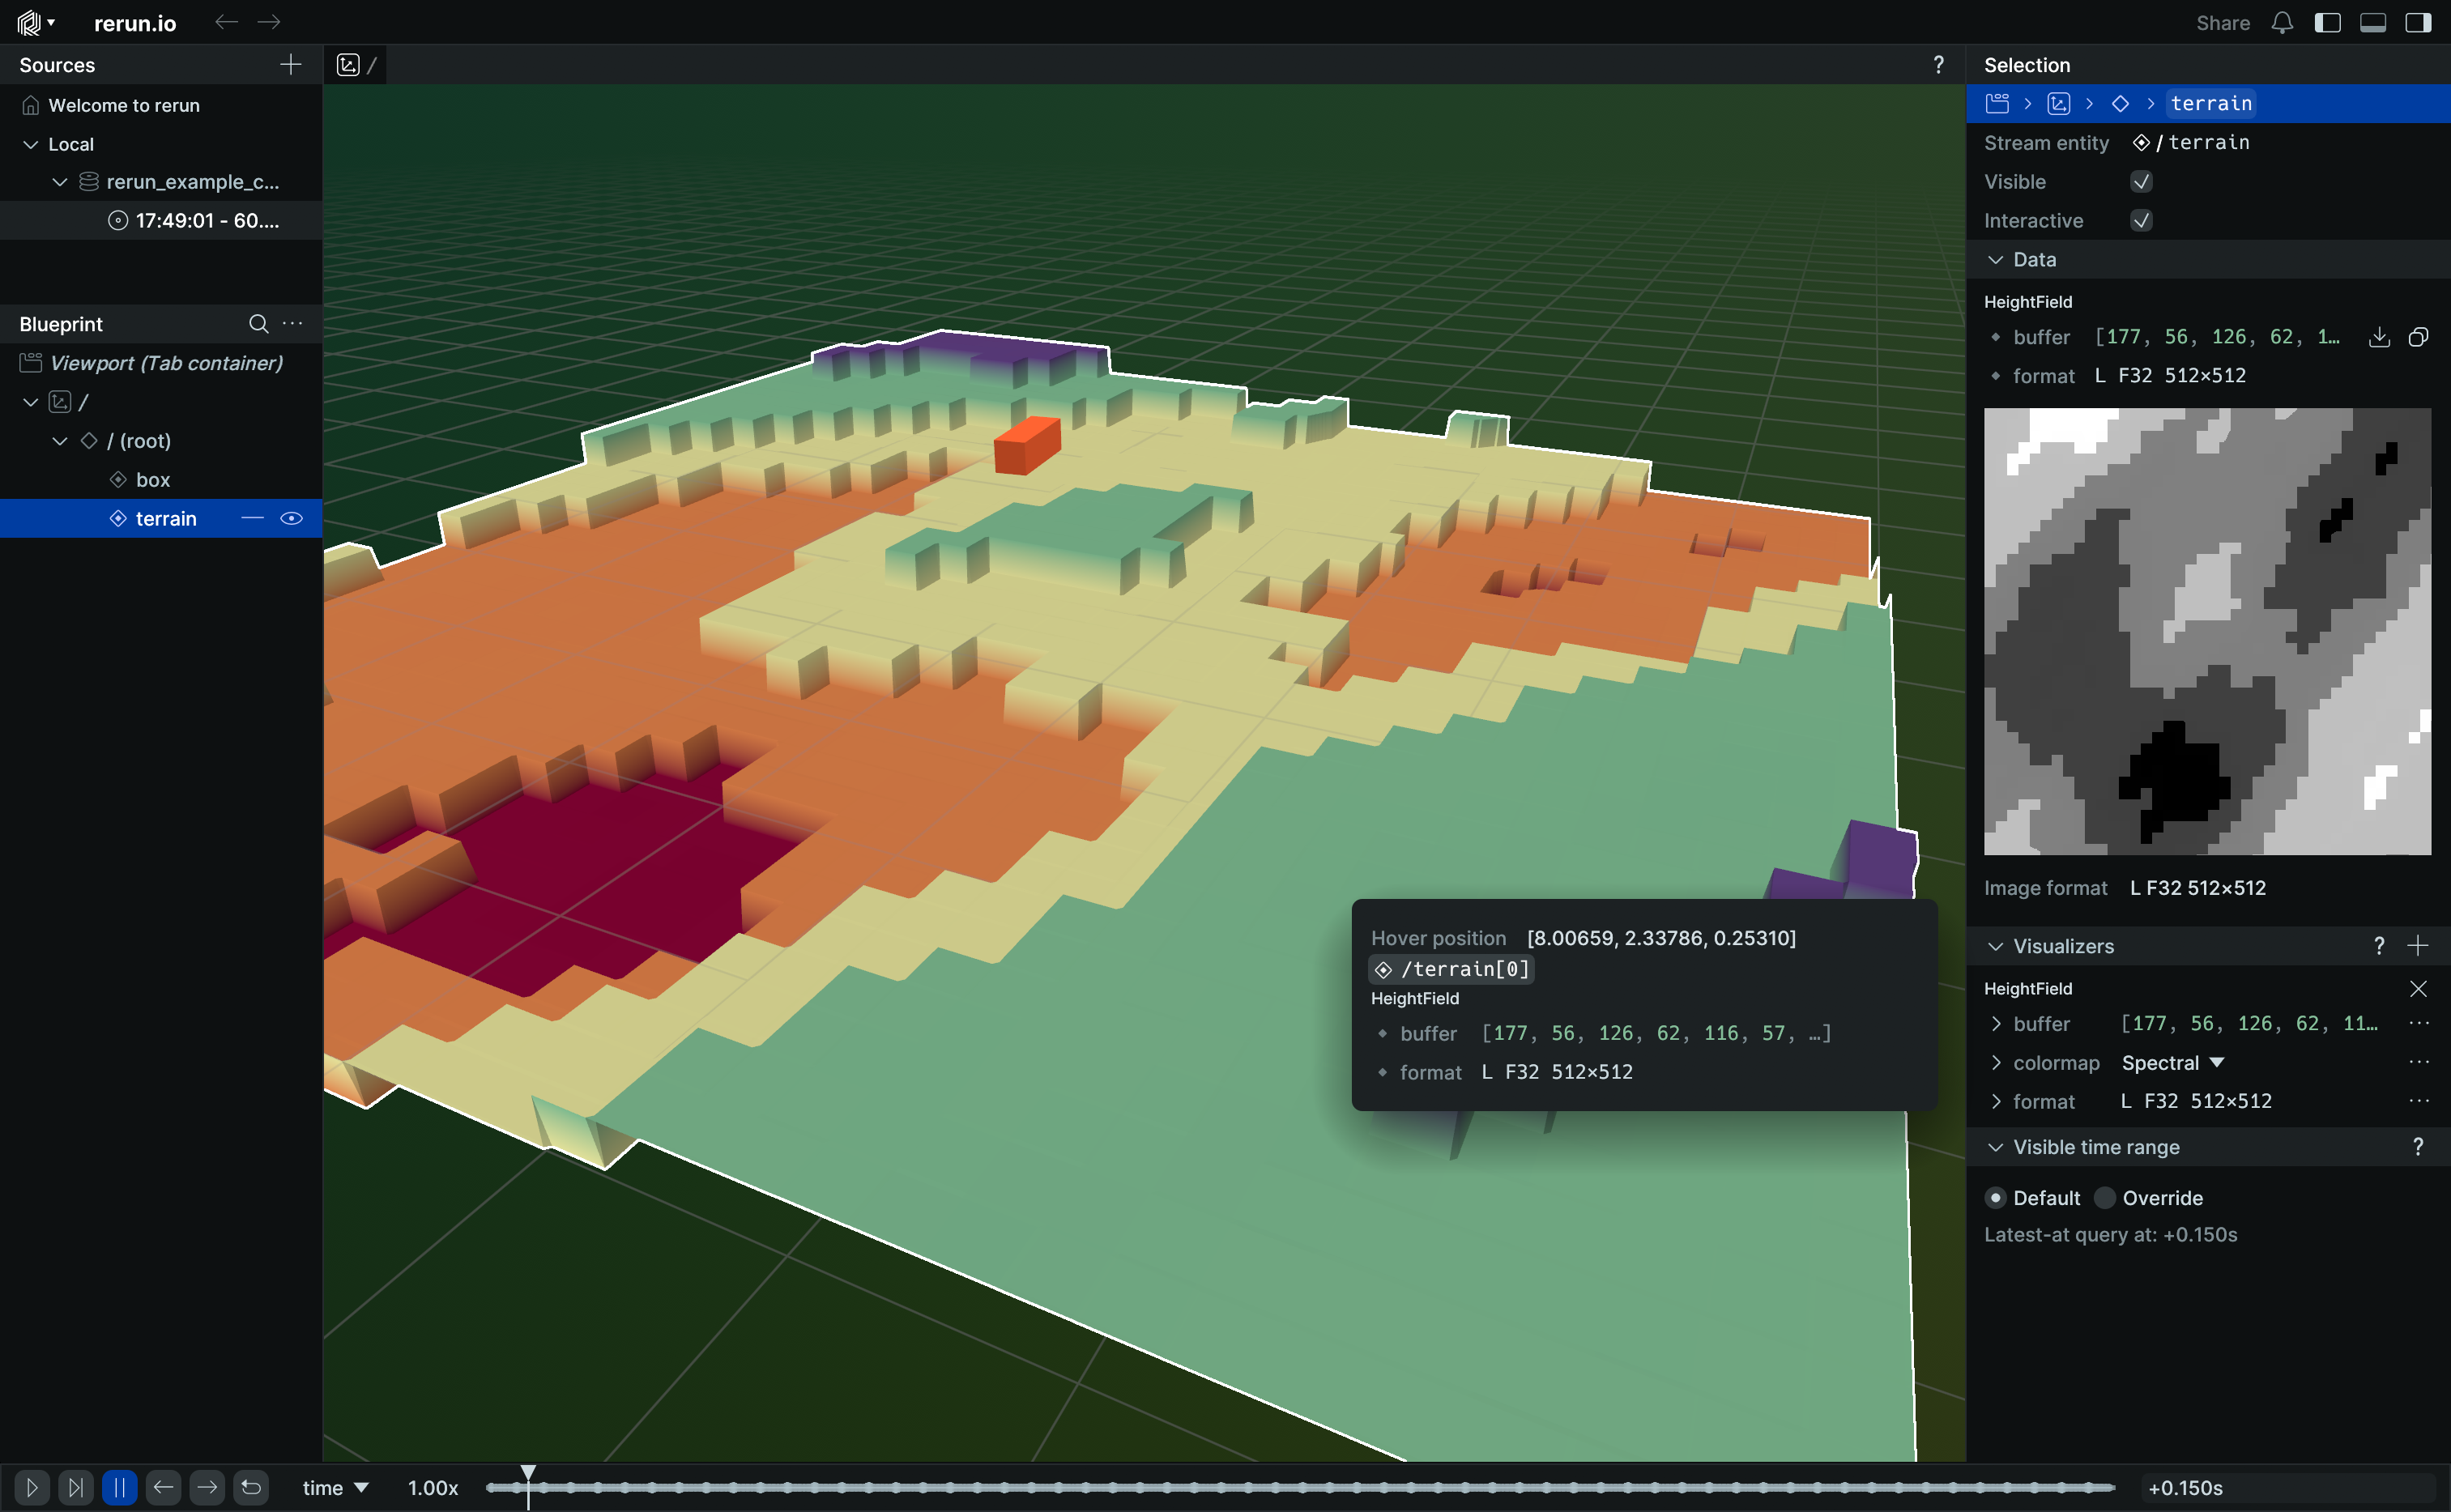This screenshot has height=1512, width=2451.
Task: Uncheck the Visible checkbox
Action: coord(2141,182)
